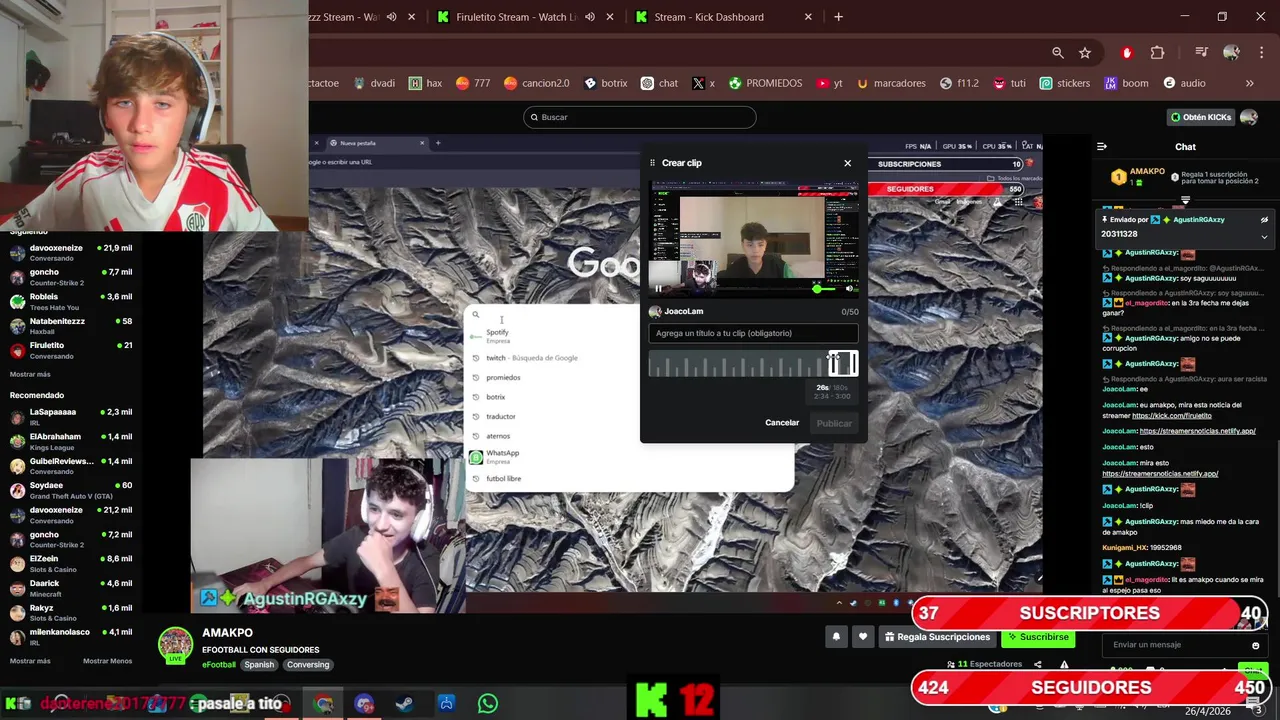This screenshot has height=720, width=1280.
Task: Close the Crear clip dialog
Action: tap(847, 163)
